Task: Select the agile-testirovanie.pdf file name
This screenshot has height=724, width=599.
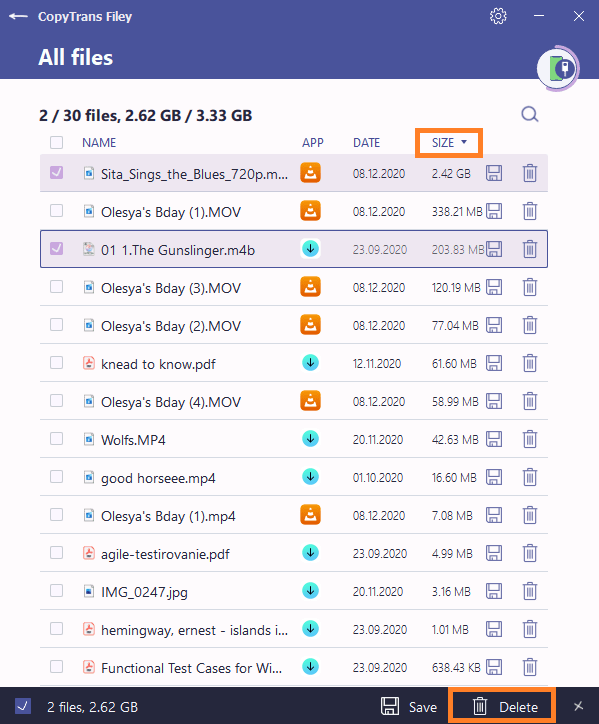Action: coord(165,554)
